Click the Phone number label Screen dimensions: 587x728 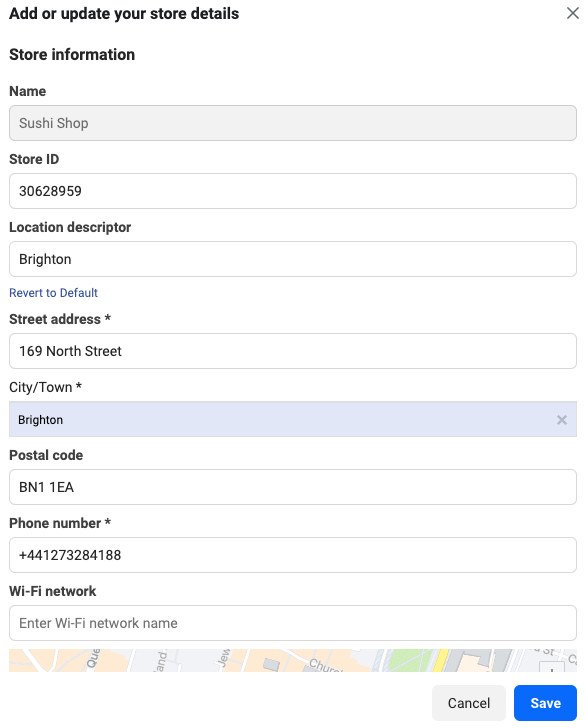tap(60, 523)
